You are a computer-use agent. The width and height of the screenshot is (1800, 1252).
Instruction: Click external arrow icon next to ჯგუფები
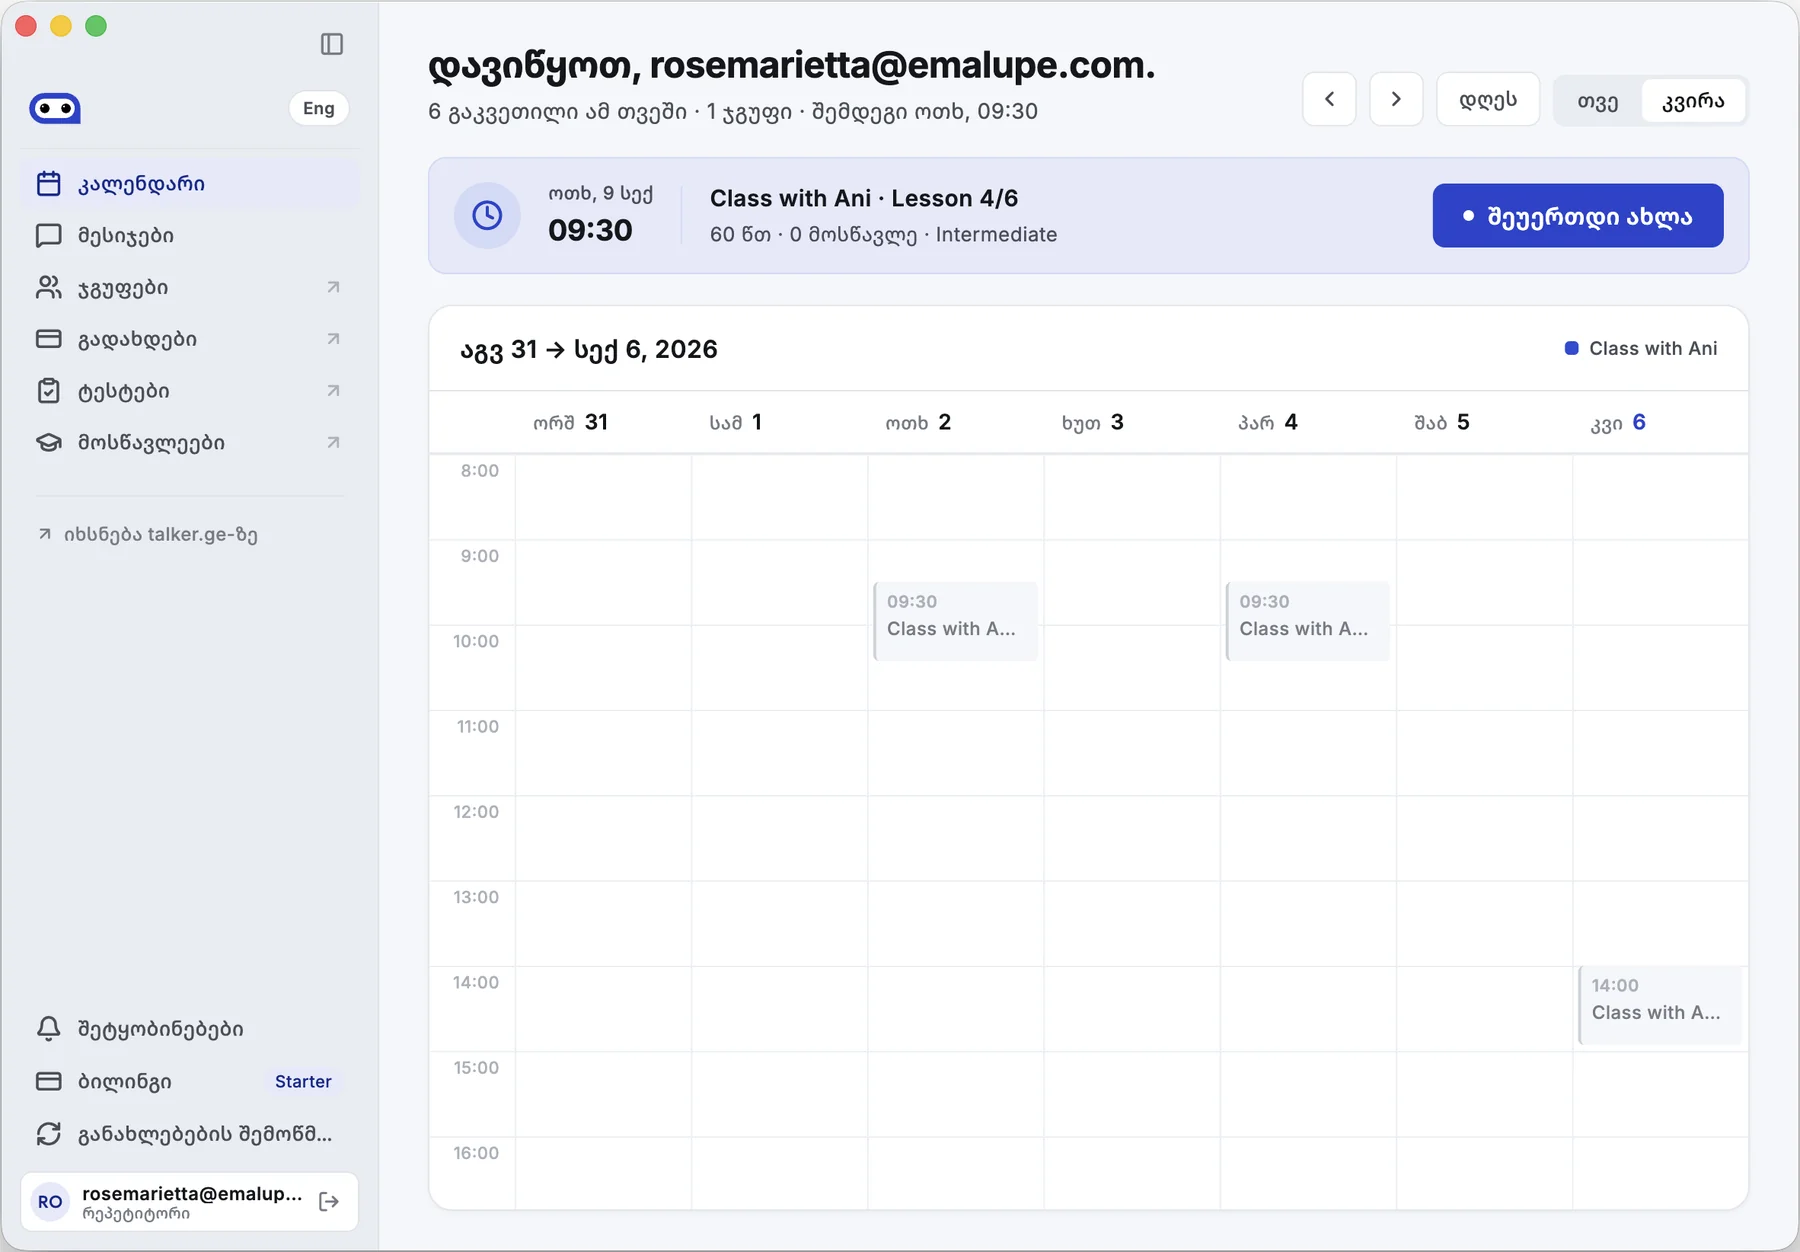(x=334, y=288)
